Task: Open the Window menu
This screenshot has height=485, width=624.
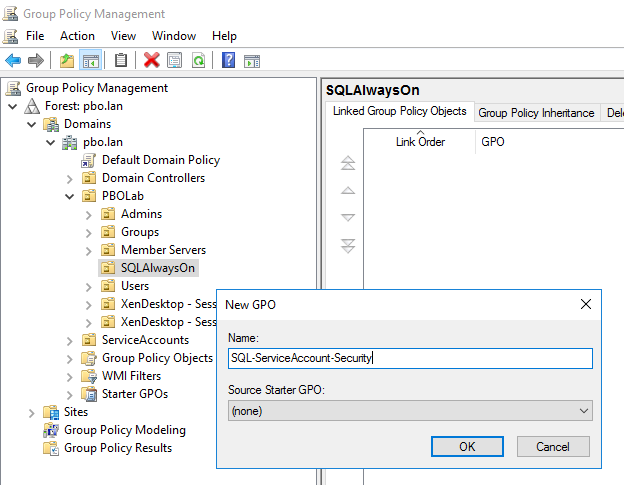Action: (x=174, y=36)
